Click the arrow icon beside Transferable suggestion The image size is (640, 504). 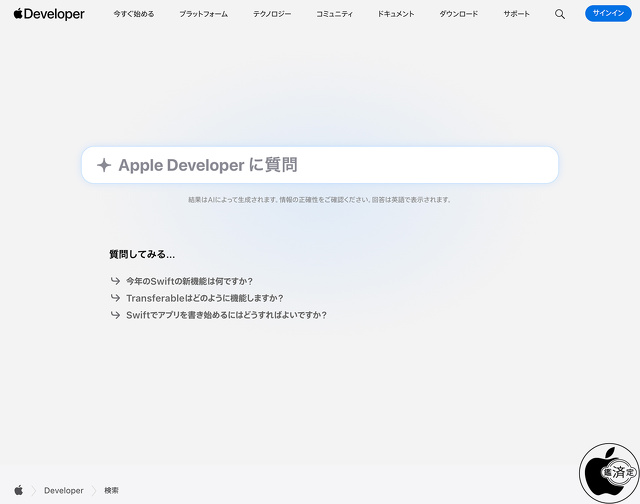pos(115,298)
